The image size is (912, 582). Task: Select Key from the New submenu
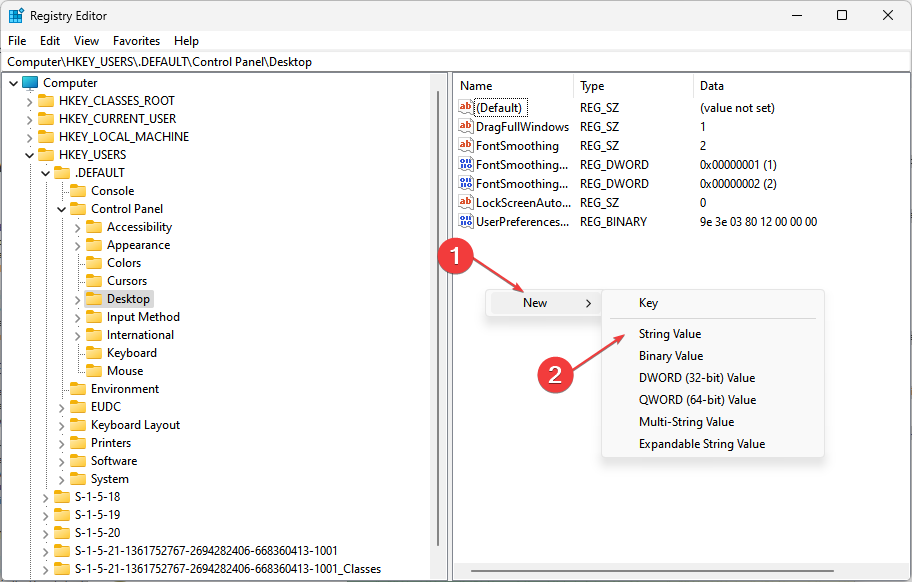pos(712,303)
